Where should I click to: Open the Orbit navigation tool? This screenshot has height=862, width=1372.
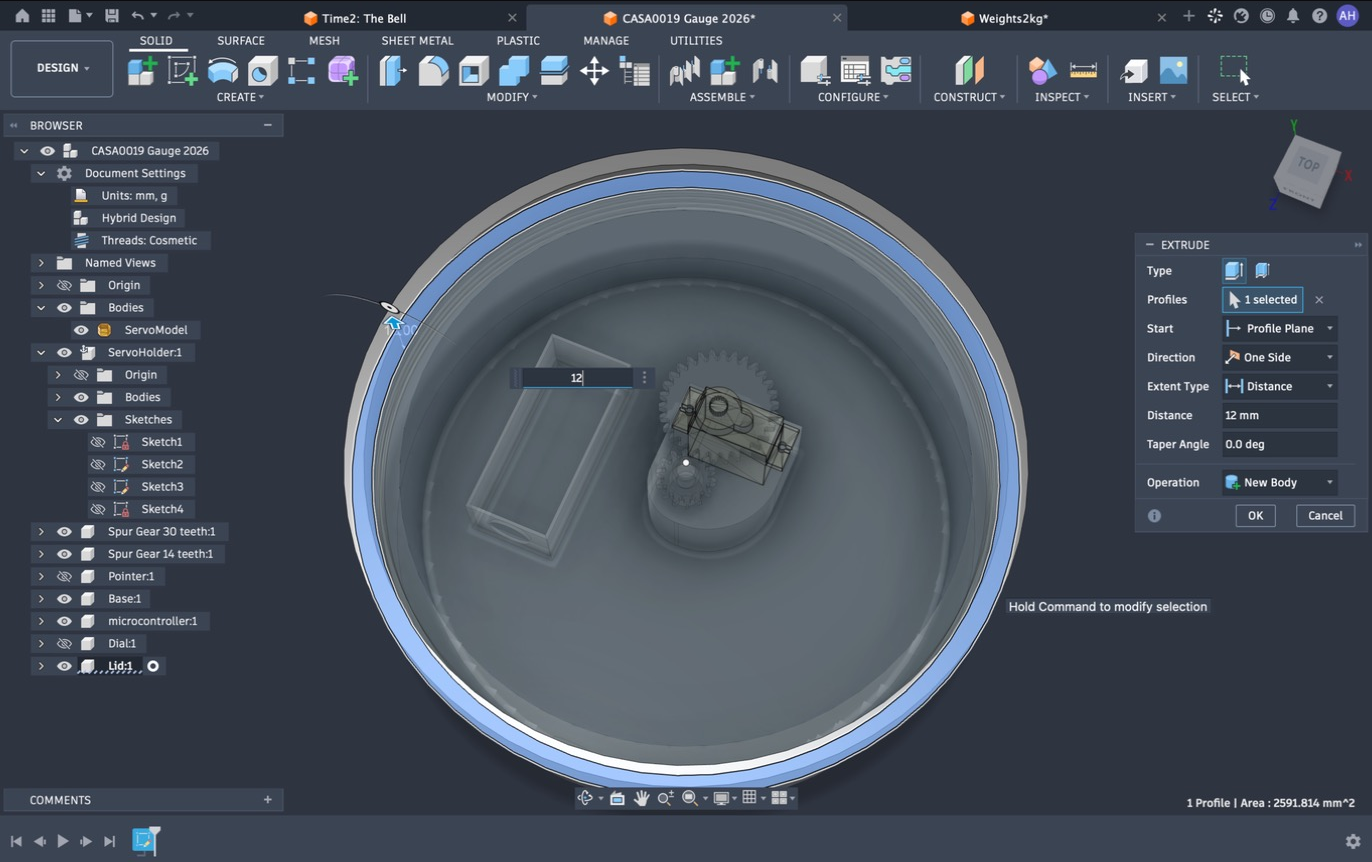pos(586,798)
